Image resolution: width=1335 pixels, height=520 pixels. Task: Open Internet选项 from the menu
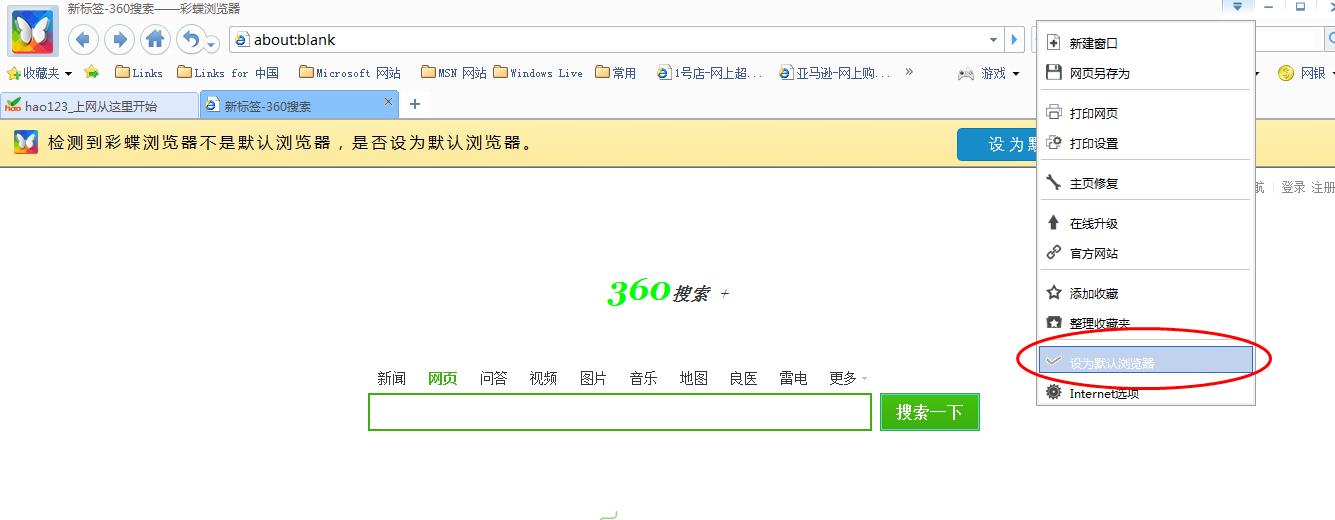(x=1146, y=393)
